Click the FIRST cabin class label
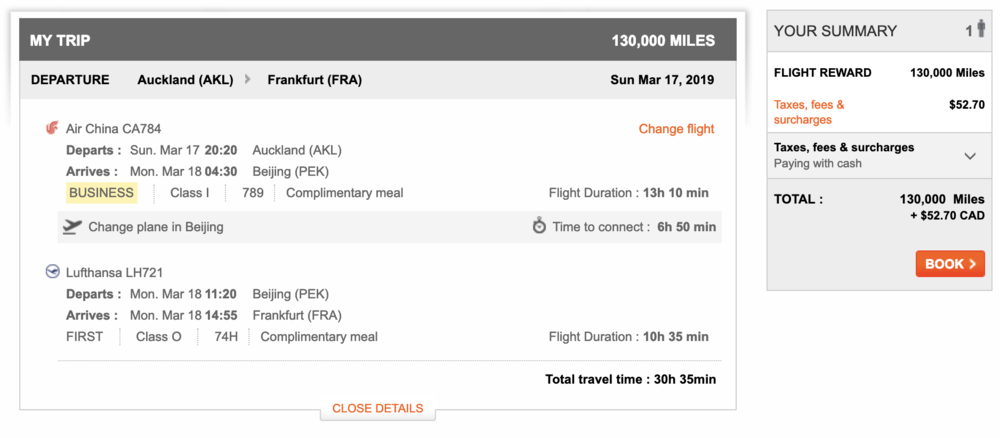This screenshot has width=1000, height=438. pos(85,337)
